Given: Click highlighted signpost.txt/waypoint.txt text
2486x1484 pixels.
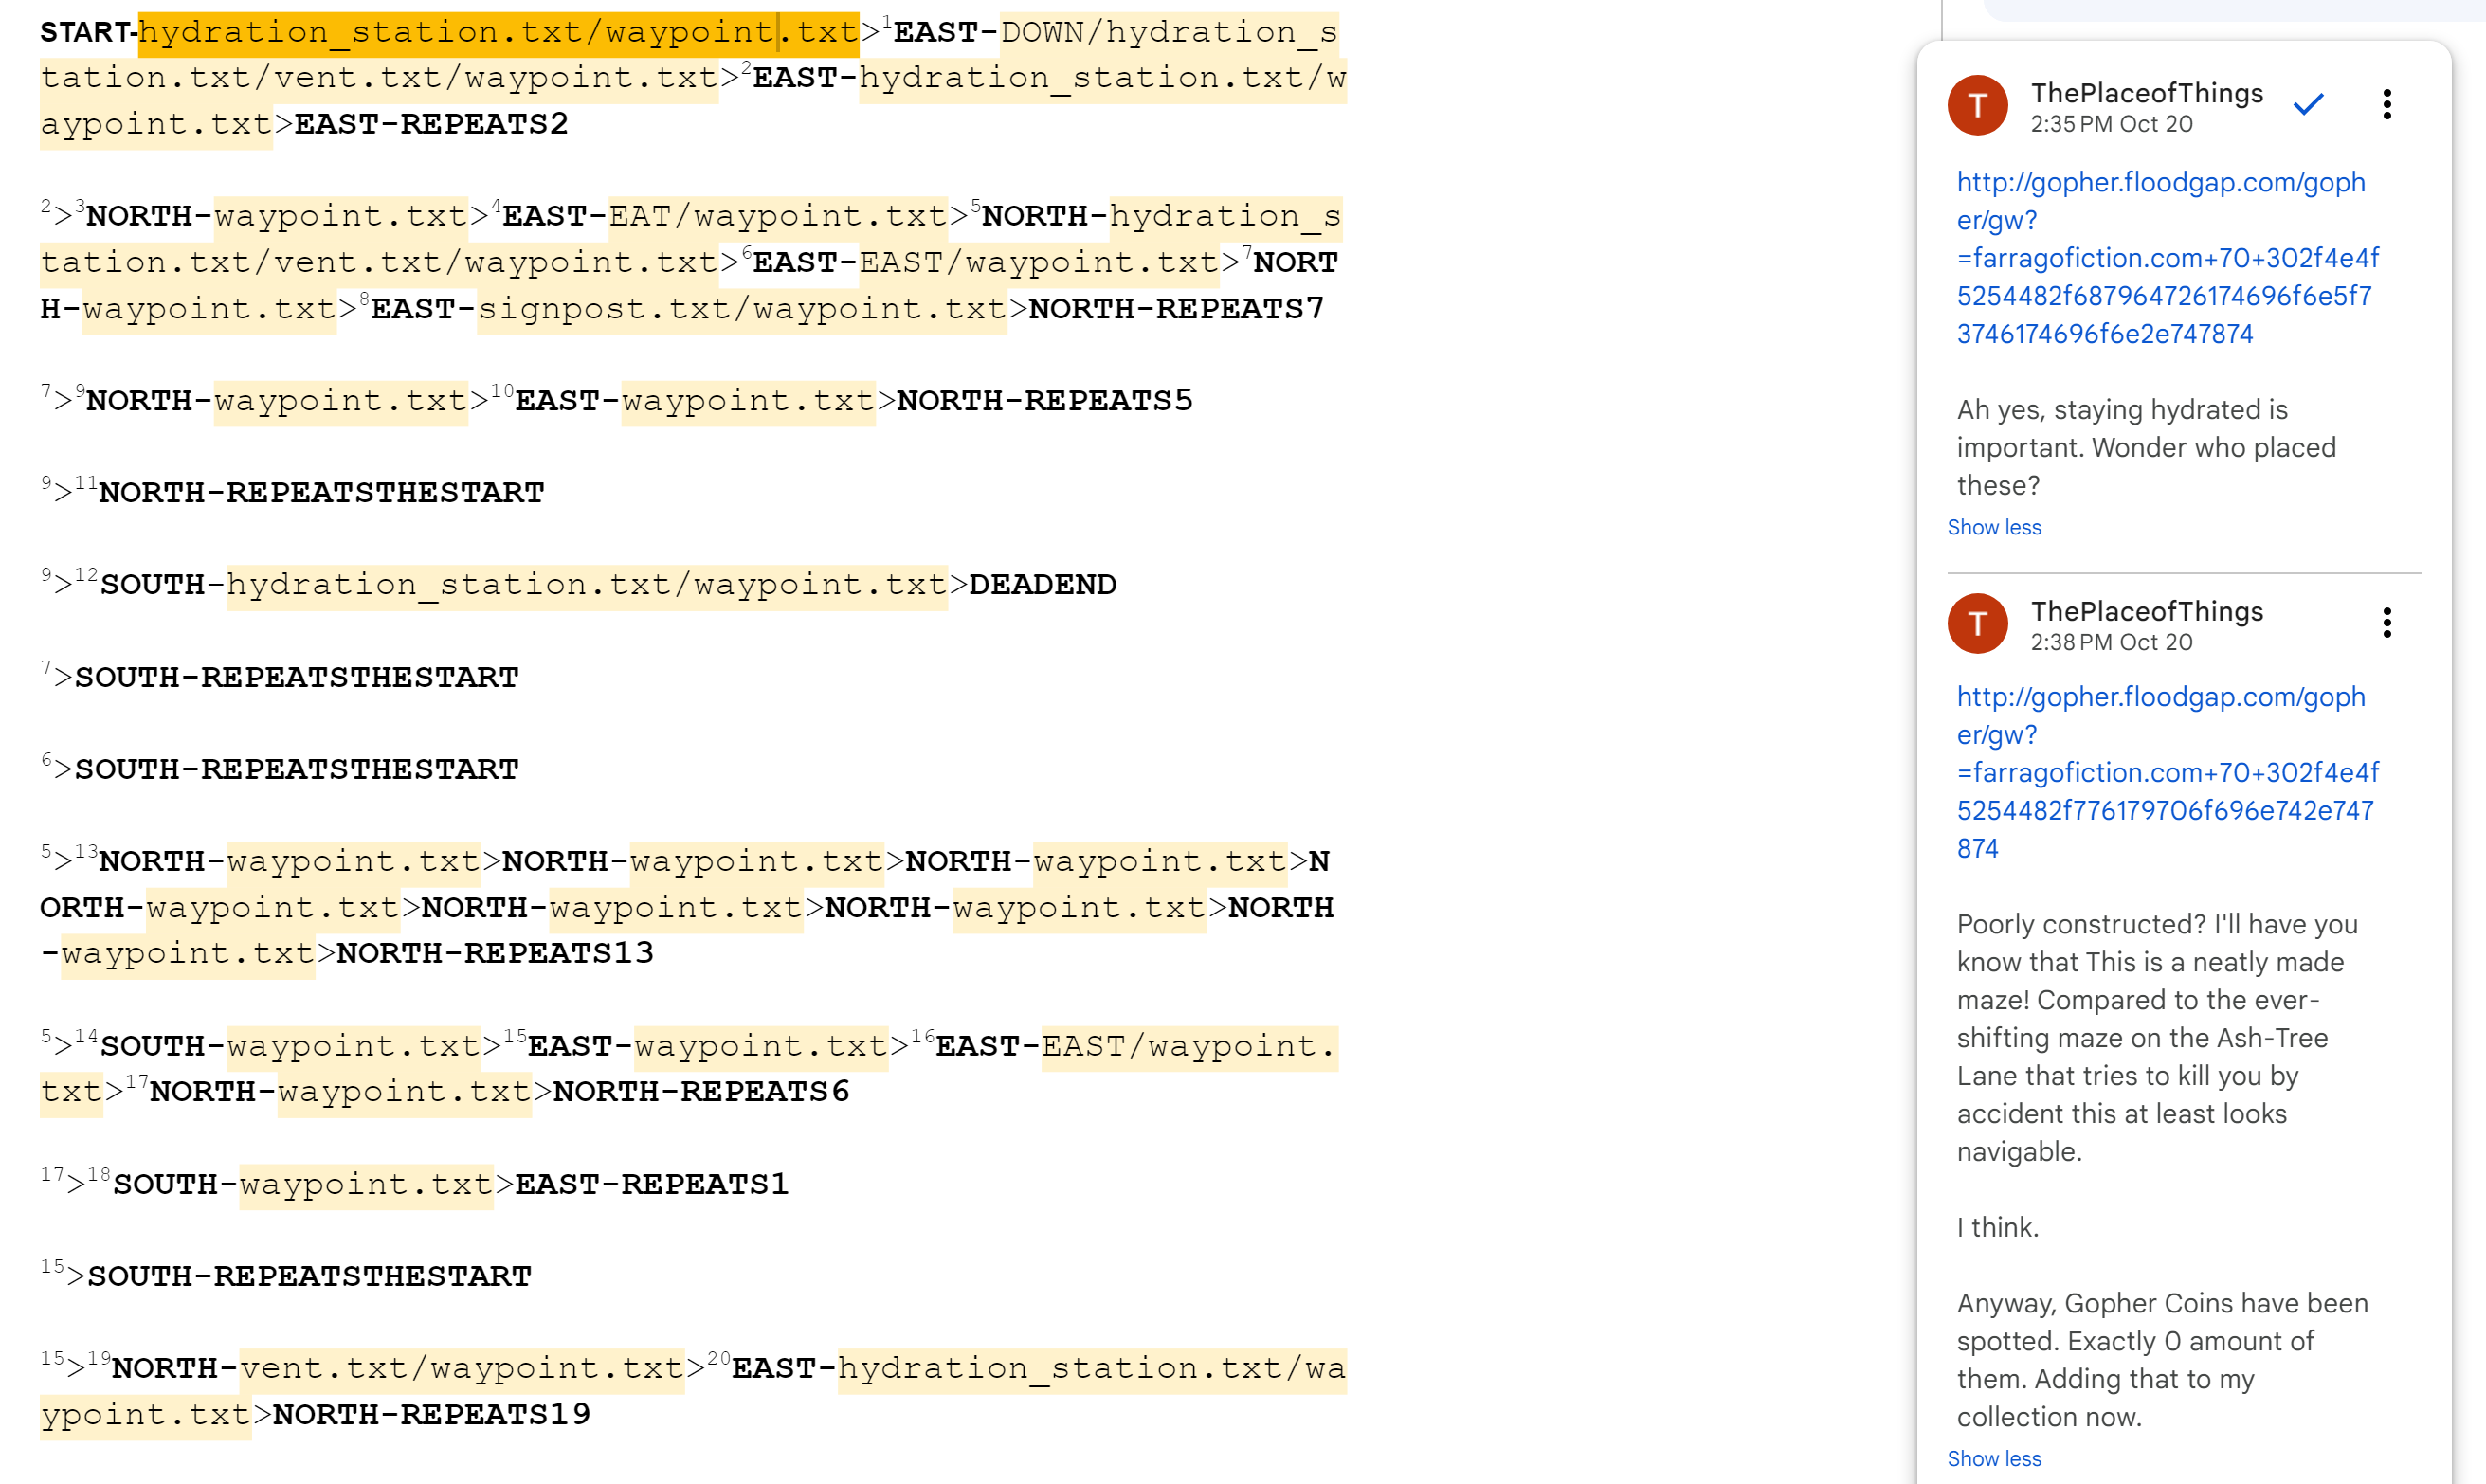Looking at the screenshot, I should 741,309.
